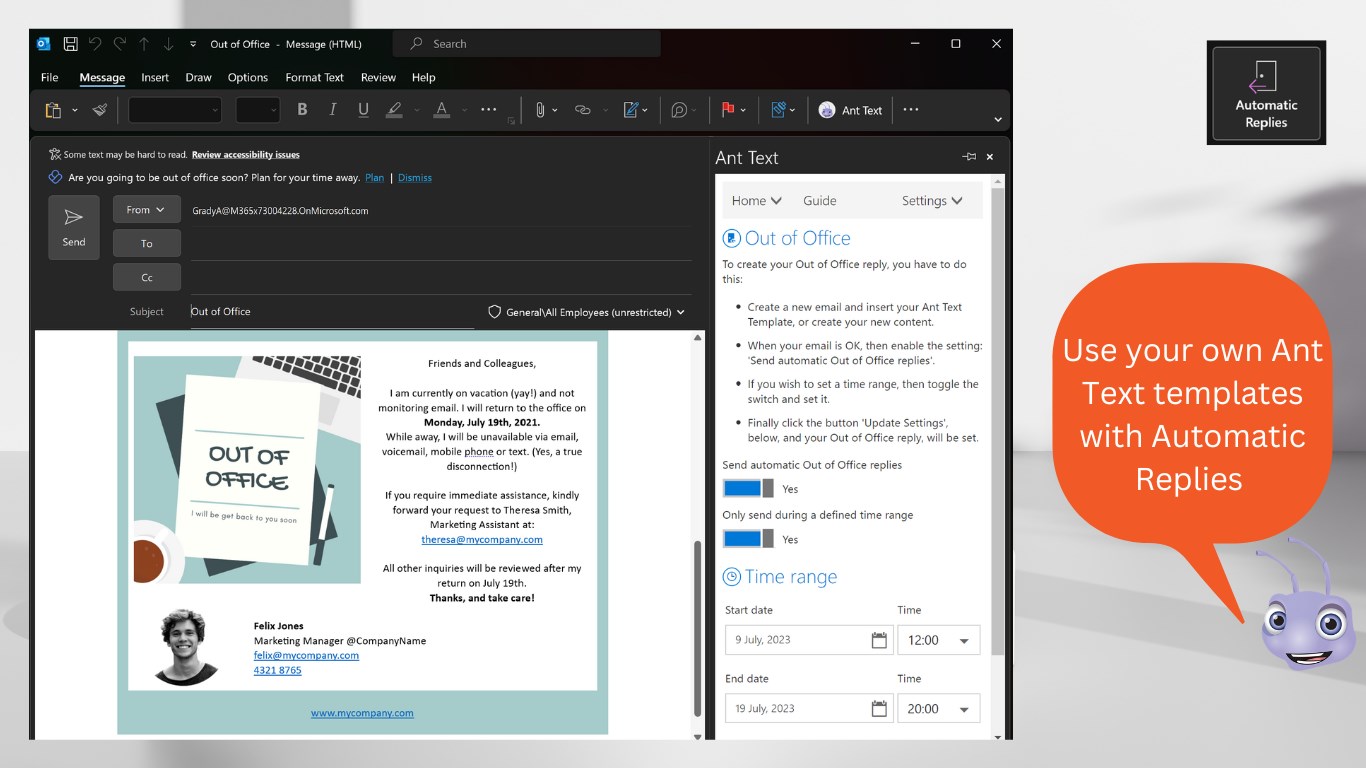Viewport: 1366px width, 768px height.
Task: Click felix@mycompany.com link in signature
Action: (306, 655)
